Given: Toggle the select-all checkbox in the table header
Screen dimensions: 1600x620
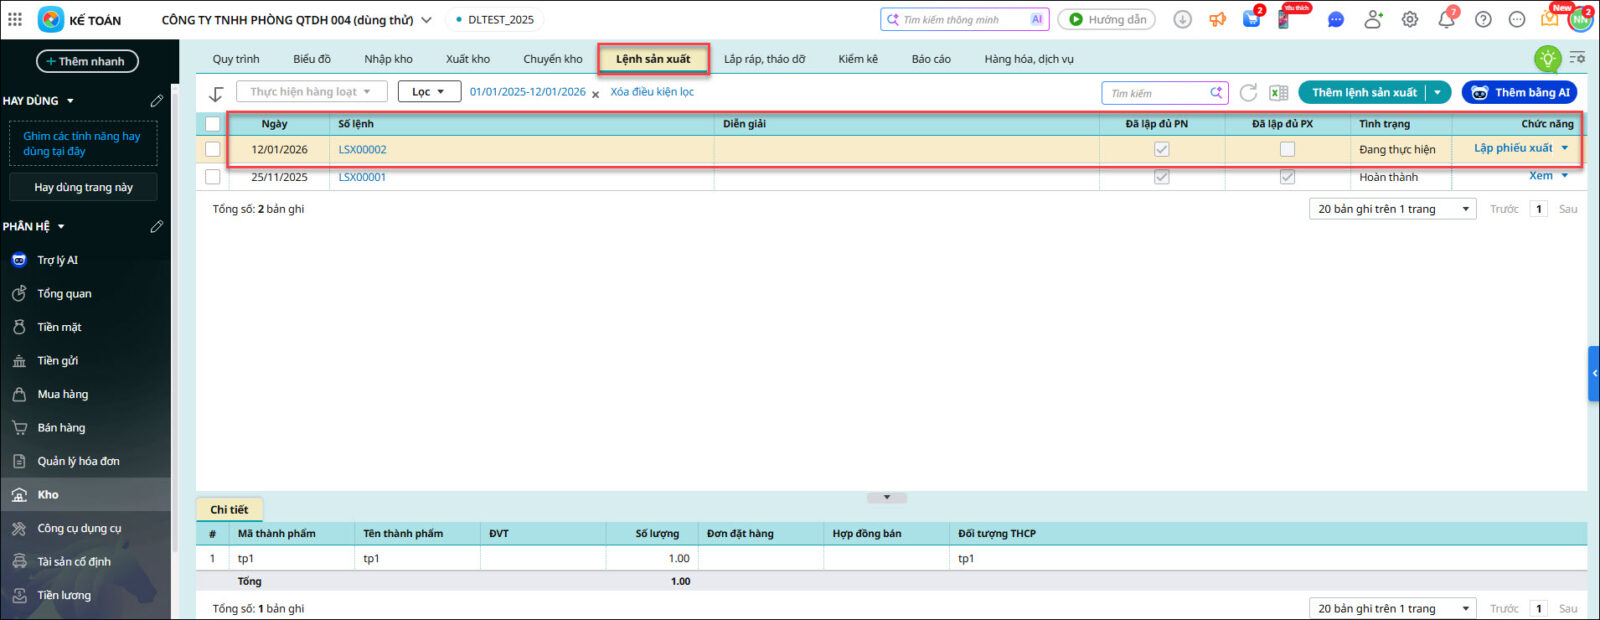Looking at the screenshot, I should point(212,124).
